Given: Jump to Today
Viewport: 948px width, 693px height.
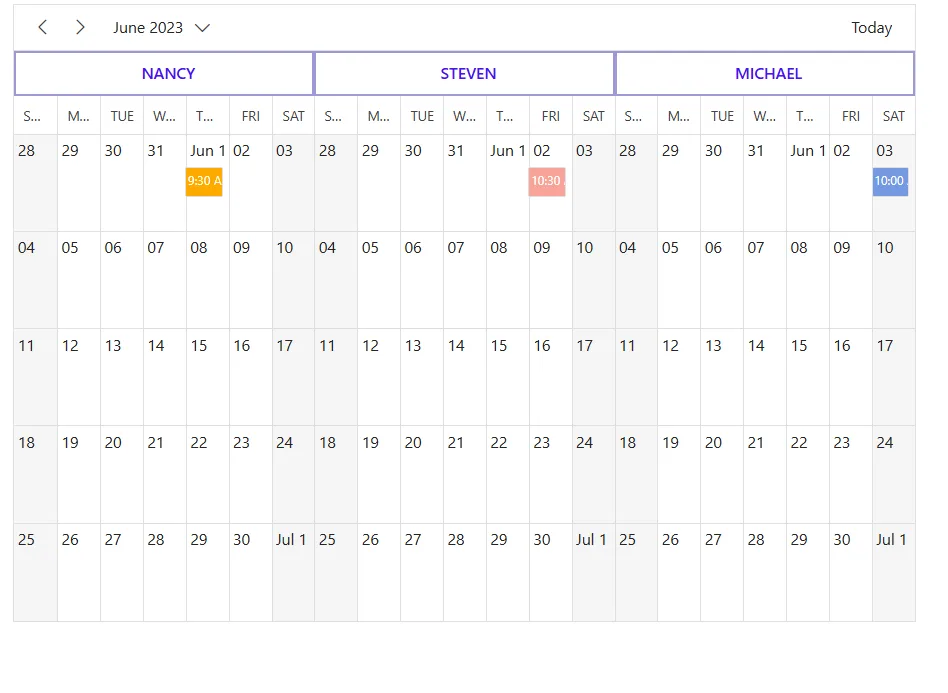Looking at the screenshot, I should point(871,28).
